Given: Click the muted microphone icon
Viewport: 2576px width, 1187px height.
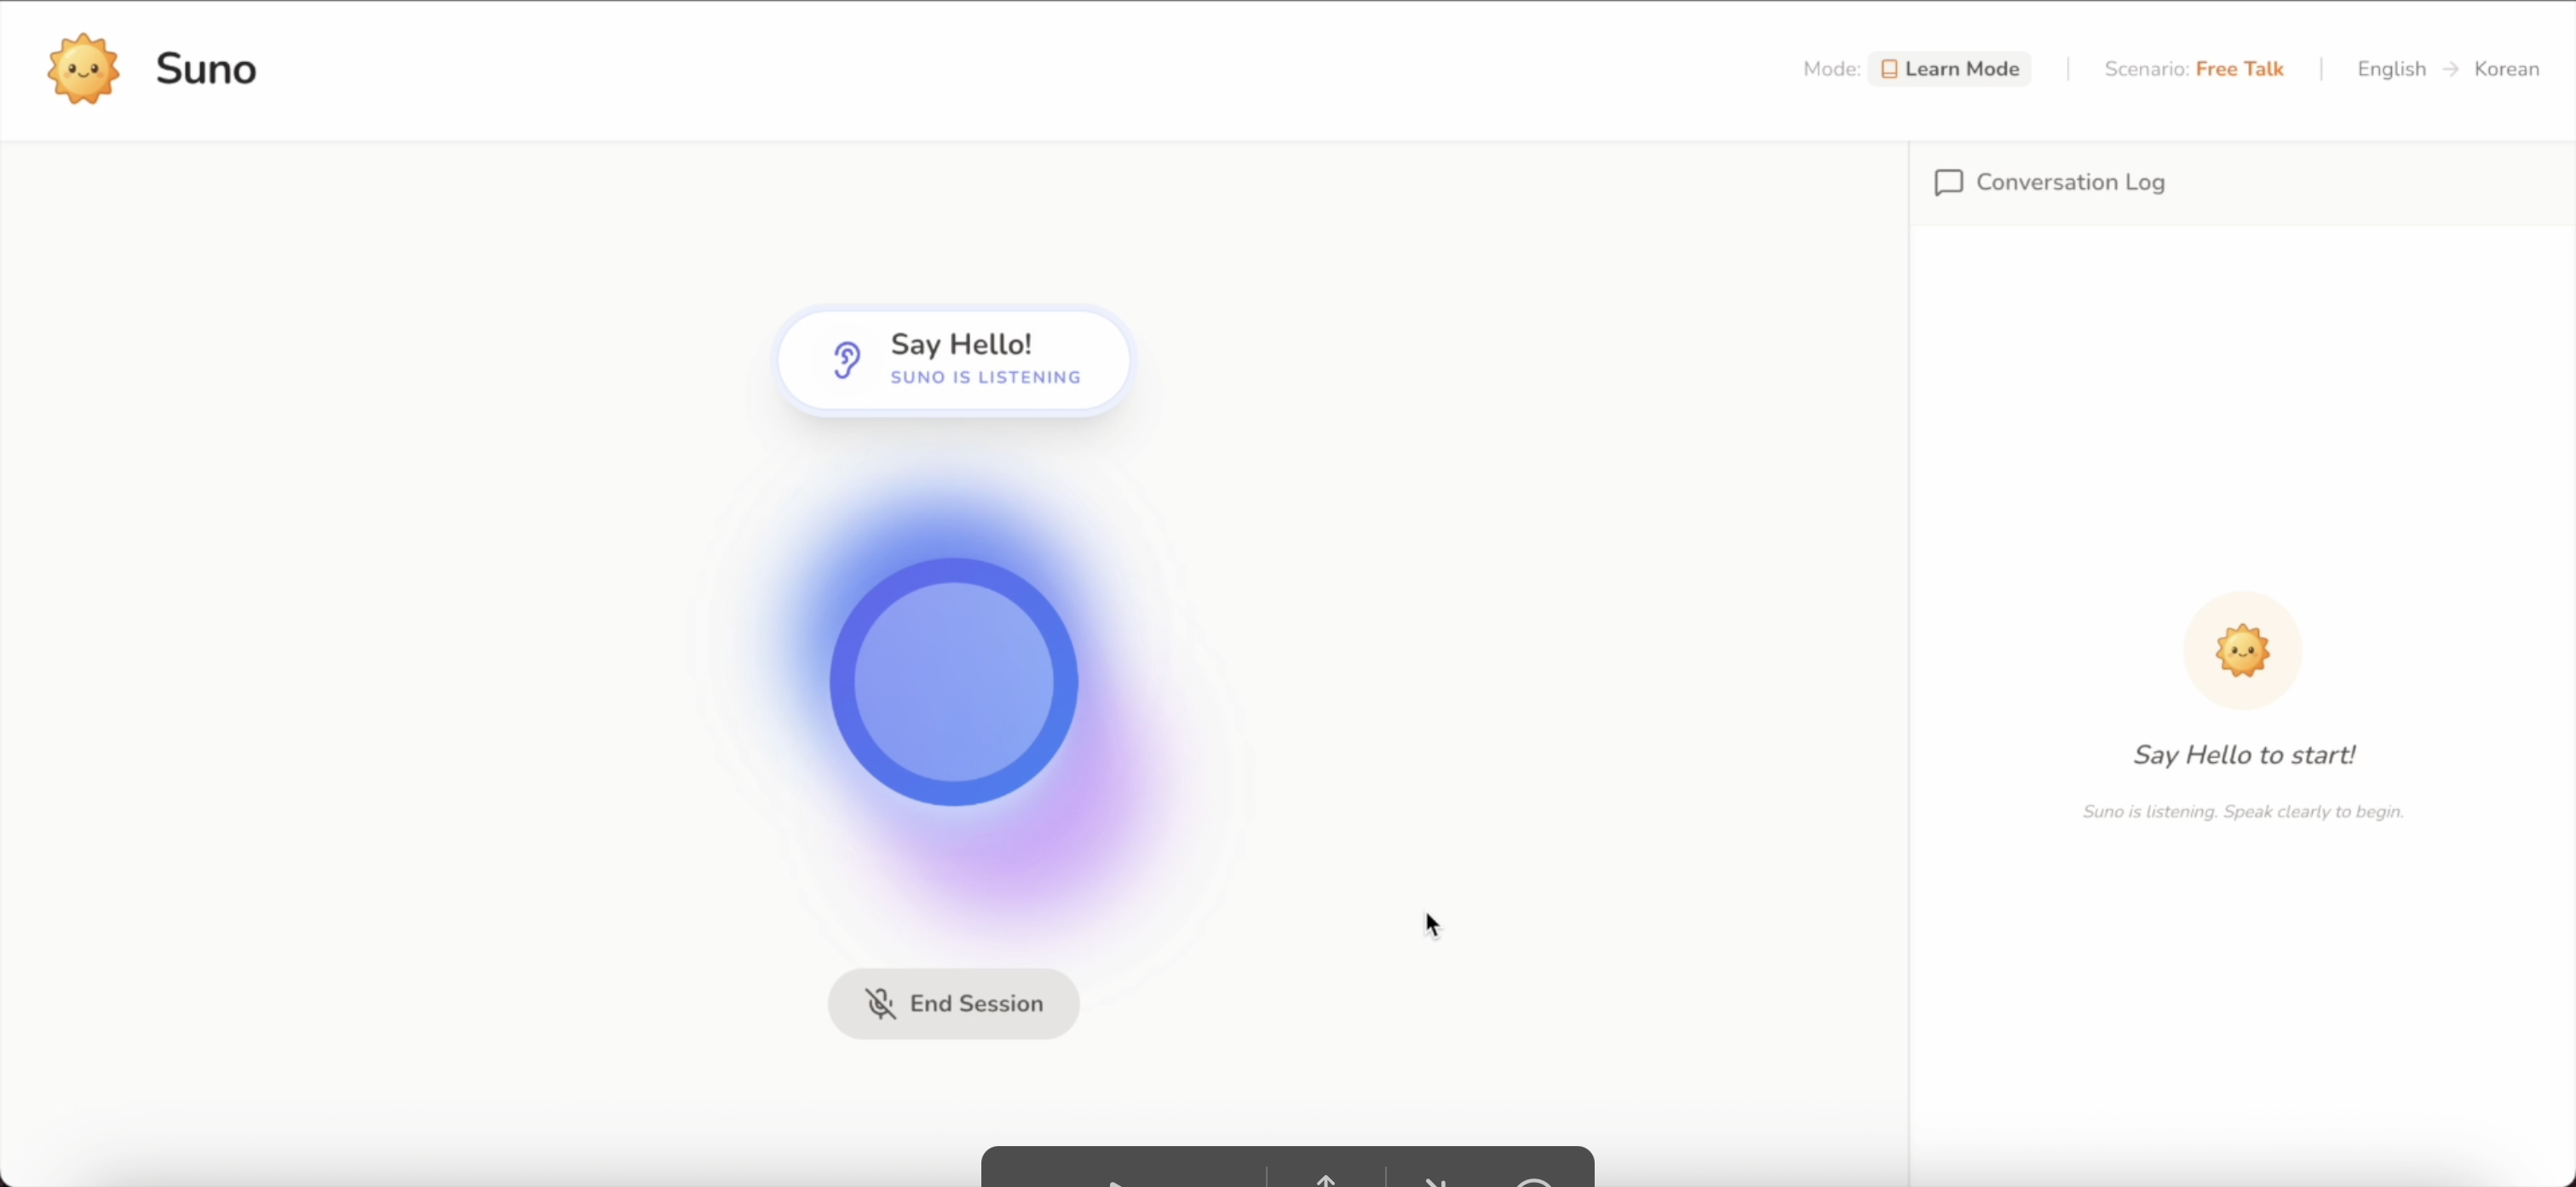Looking at the screenshot, I should 880,1003.
